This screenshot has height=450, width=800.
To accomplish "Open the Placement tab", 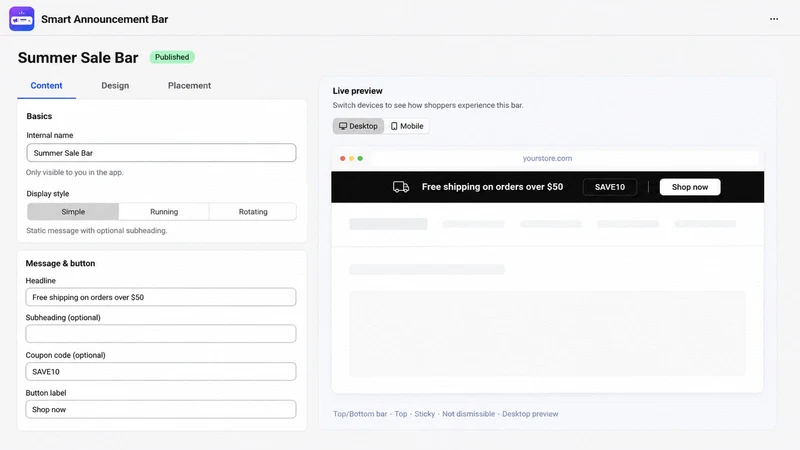I will pyautogui.click(x=189, y=86).
